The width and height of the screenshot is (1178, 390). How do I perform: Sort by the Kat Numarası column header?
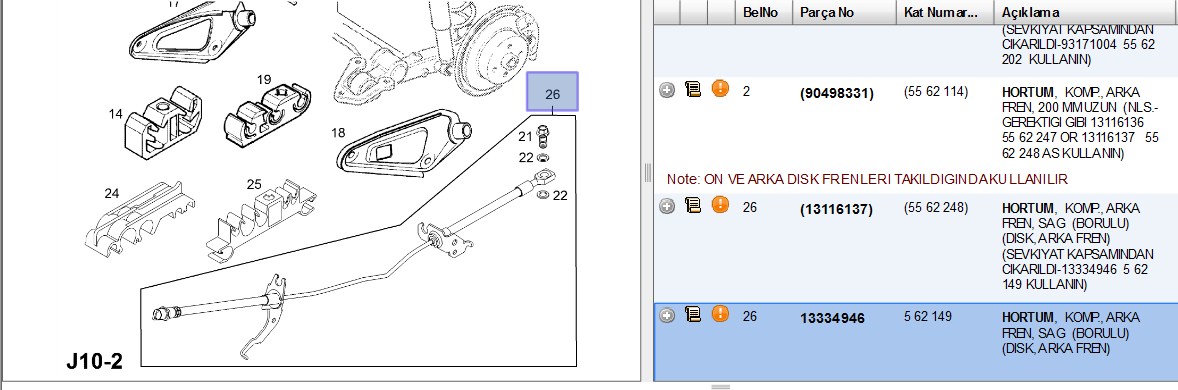click(x=944, y=12)
